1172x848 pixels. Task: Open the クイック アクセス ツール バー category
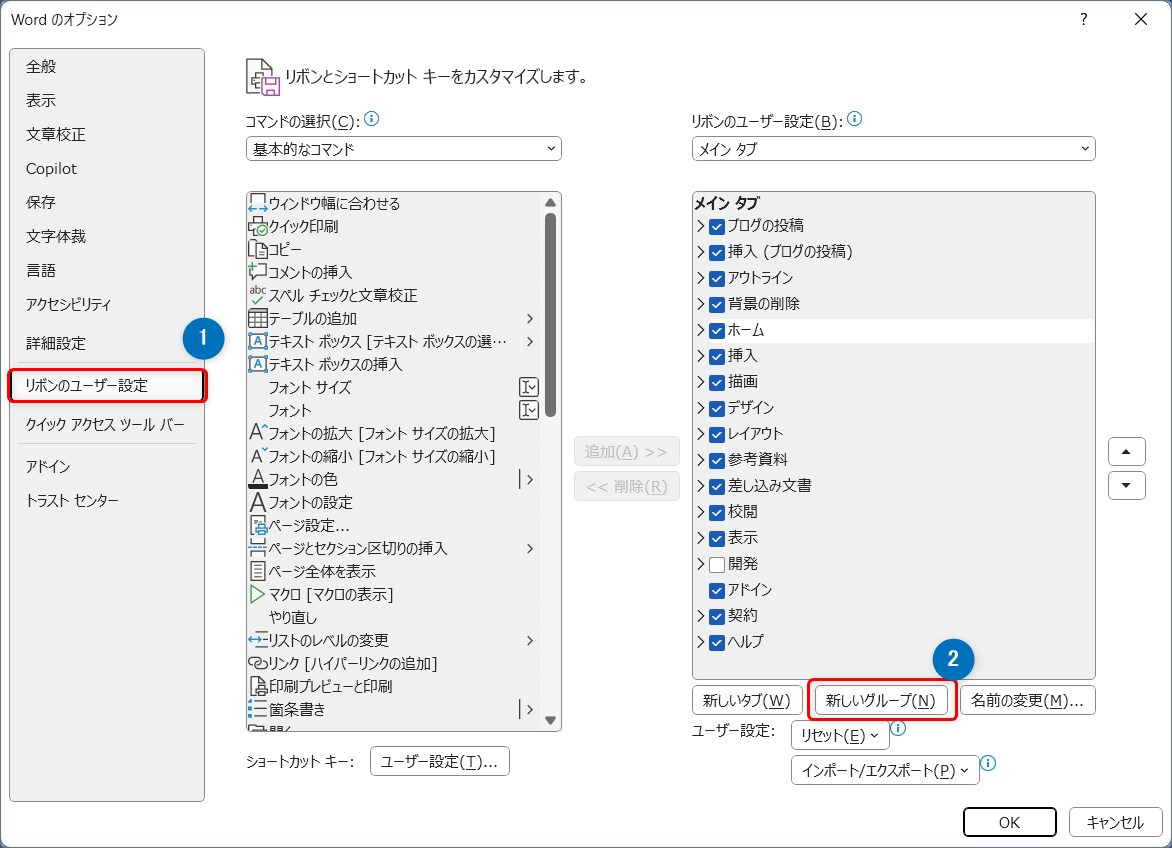(x=105, y=424)
